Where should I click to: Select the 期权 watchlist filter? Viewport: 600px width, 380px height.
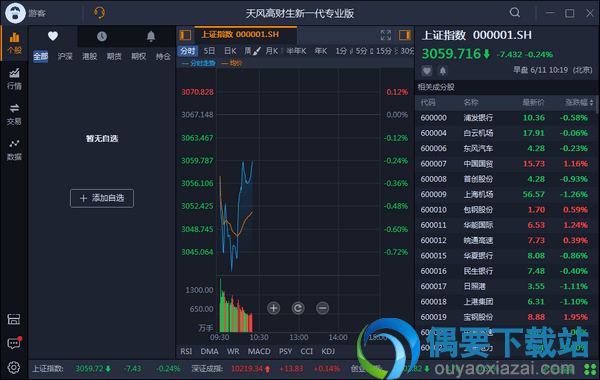point(139,57)
